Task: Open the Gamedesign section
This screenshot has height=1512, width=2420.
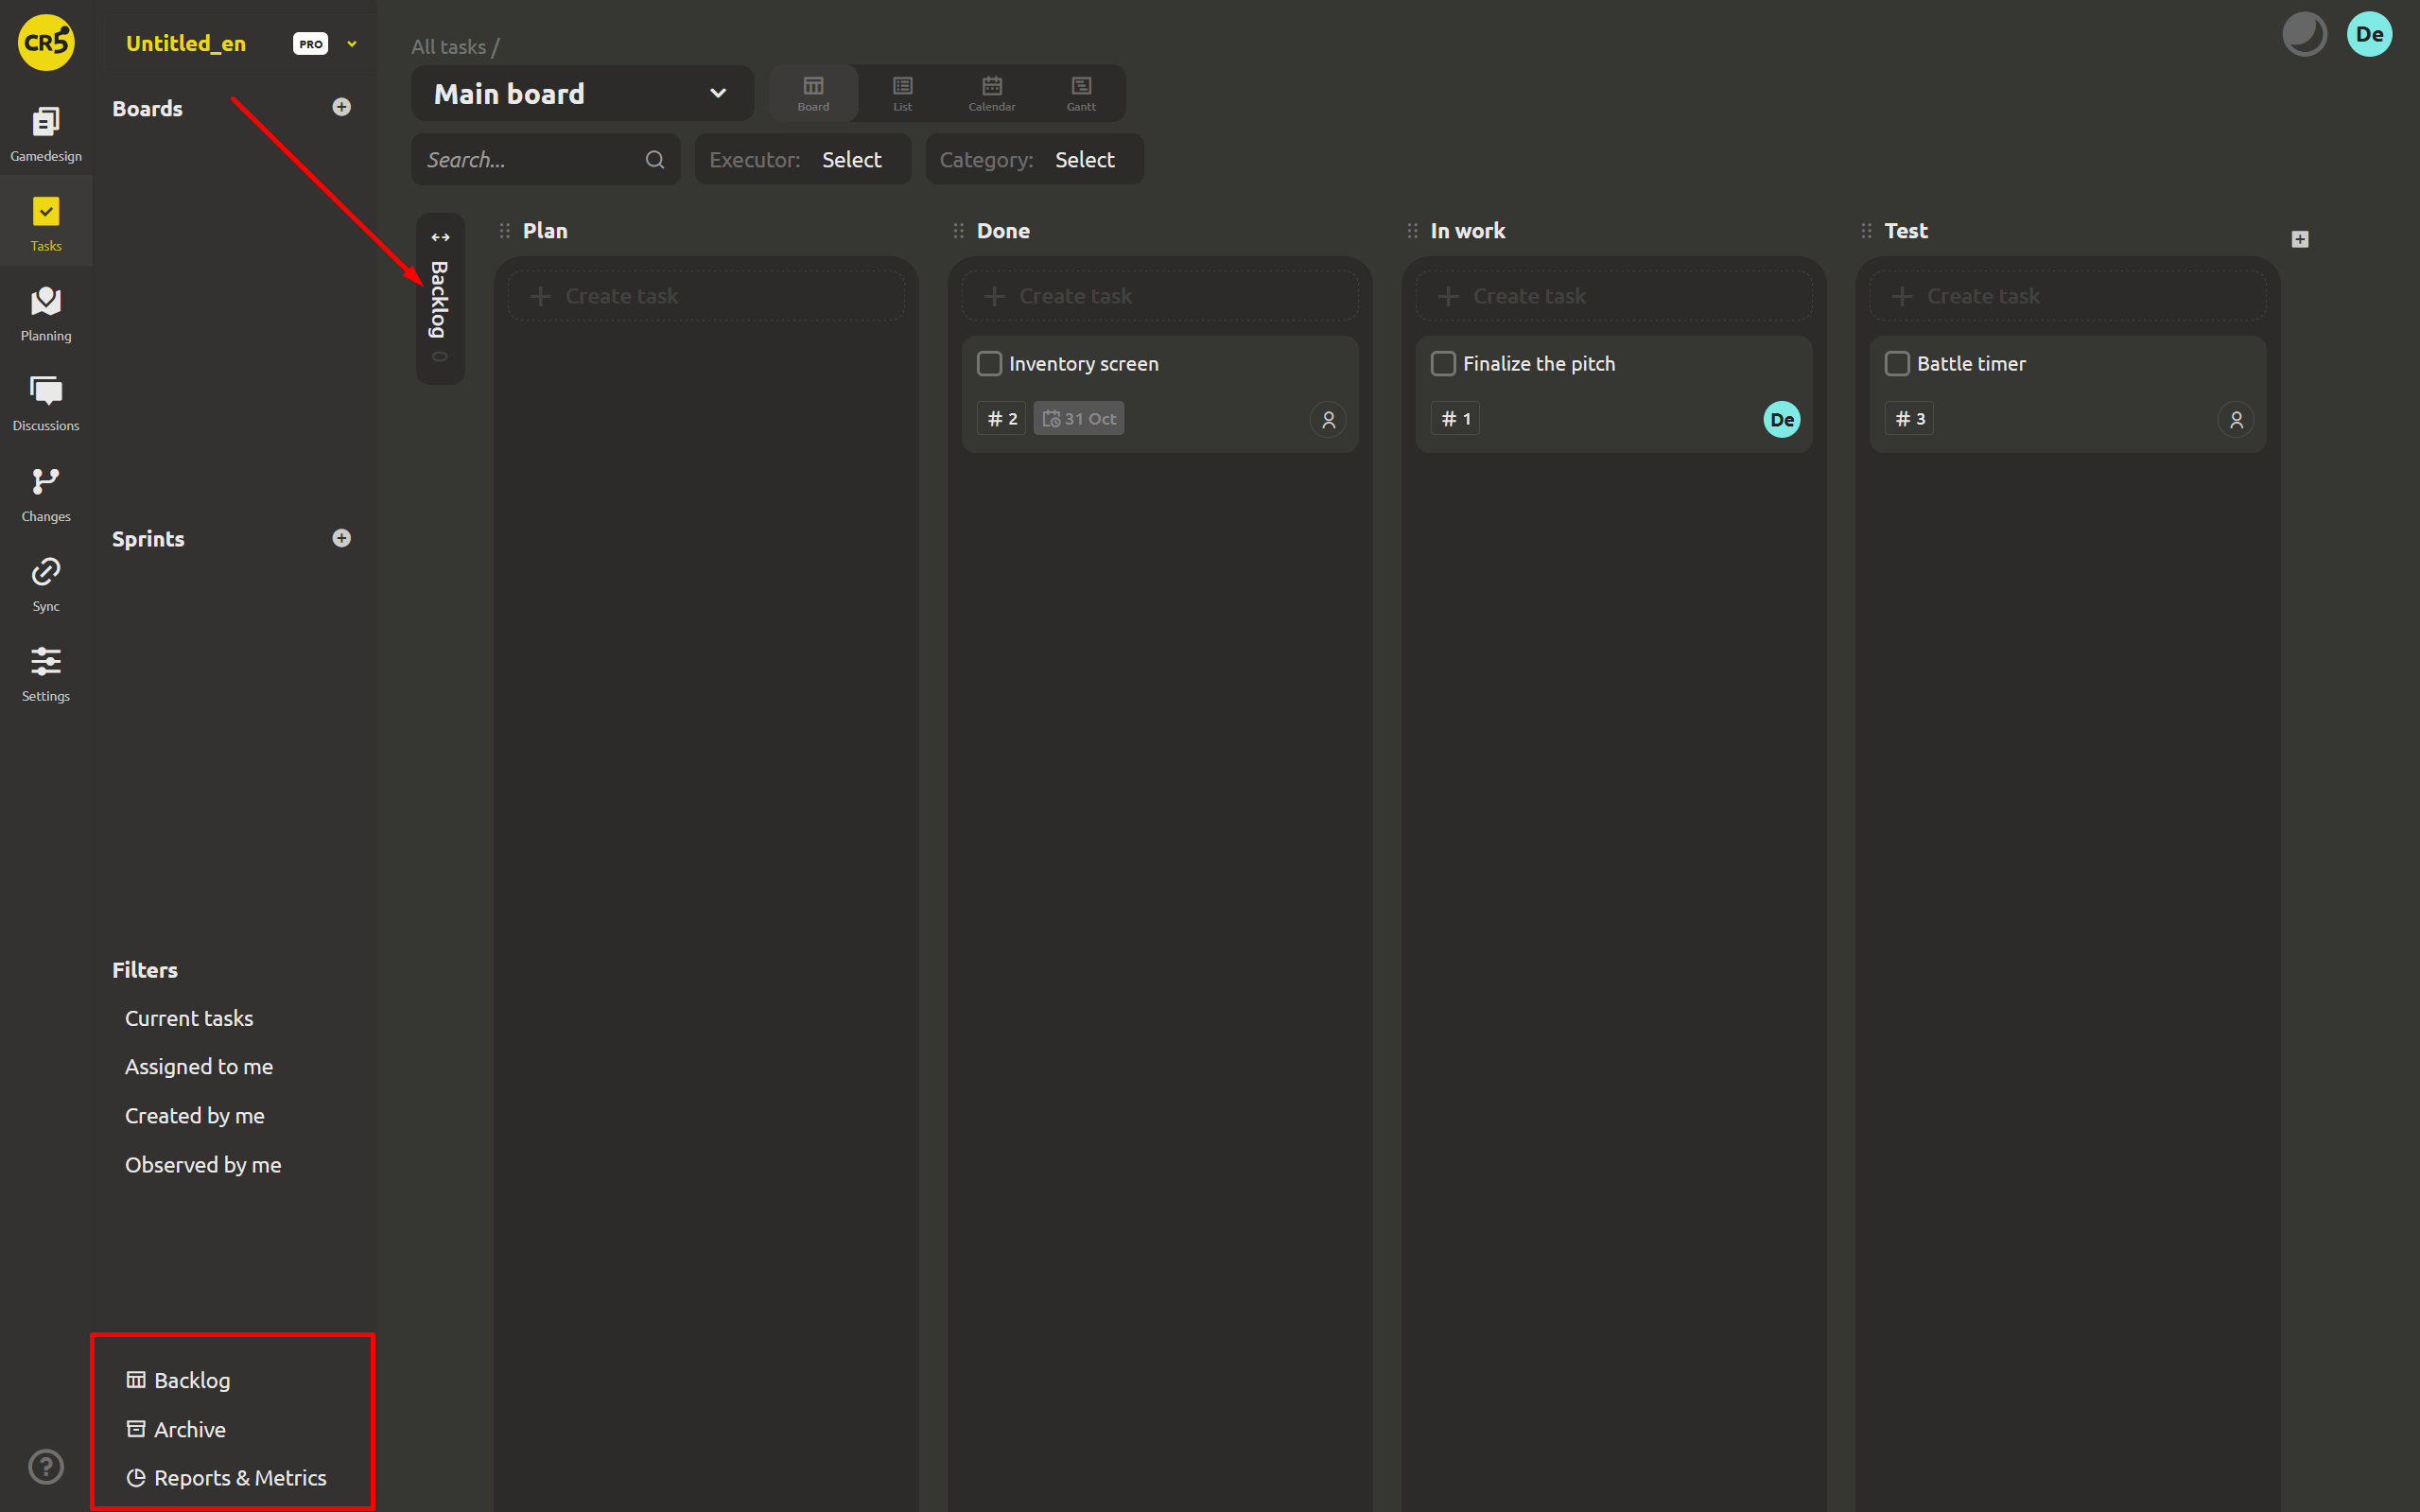Action: 46,133
